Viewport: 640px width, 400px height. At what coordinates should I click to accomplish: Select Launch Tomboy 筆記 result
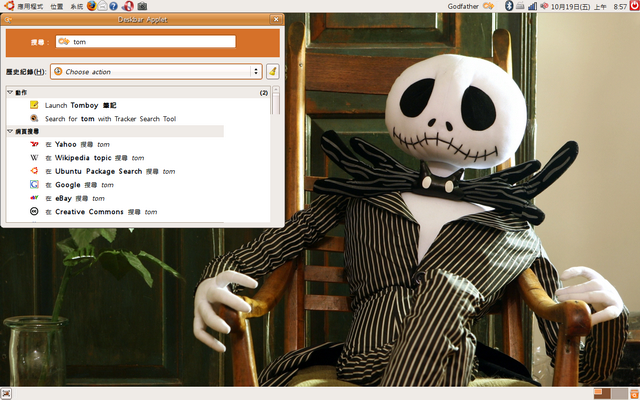coord(80,105)
